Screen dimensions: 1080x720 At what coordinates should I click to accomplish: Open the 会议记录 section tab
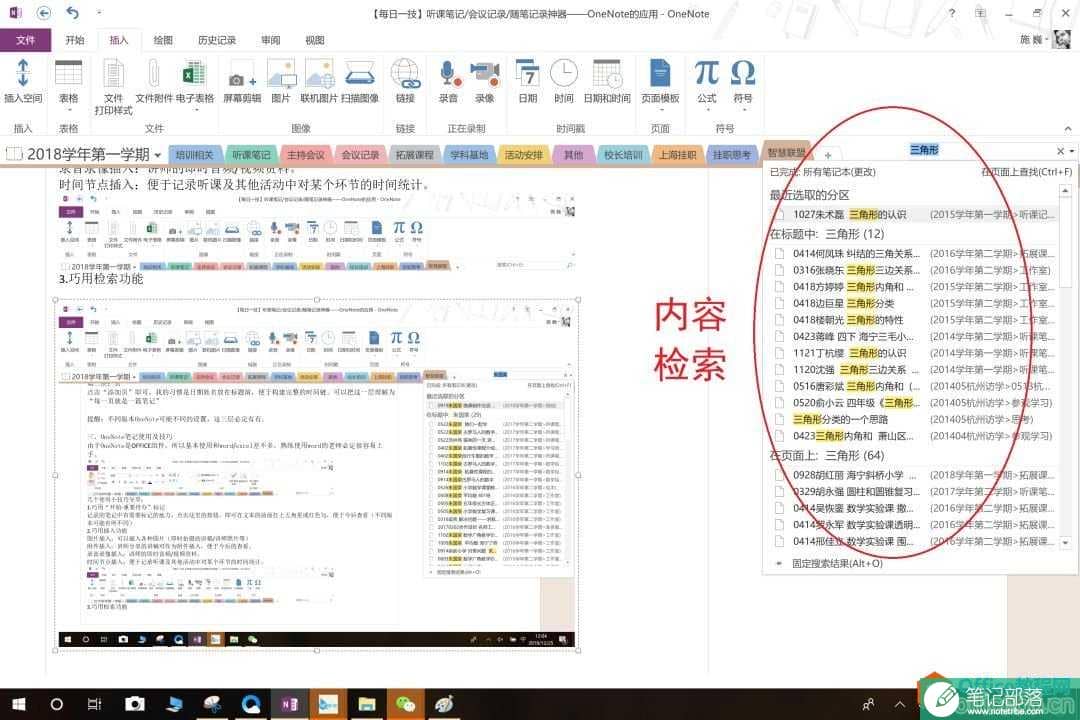coord(360,155)
